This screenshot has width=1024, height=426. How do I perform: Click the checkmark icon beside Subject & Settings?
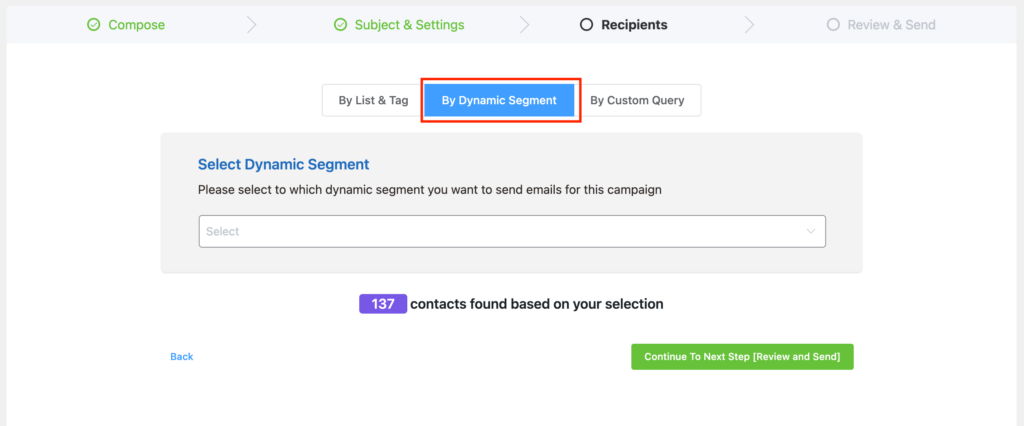coord(340,25)
